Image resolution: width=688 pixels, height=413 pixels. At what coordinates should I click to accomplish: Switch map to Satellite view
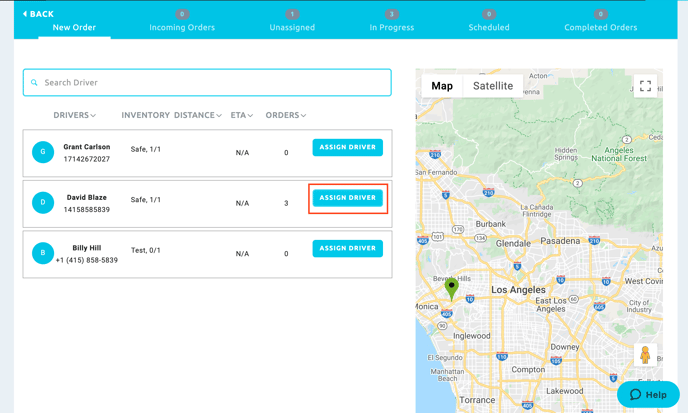(493, 86)
